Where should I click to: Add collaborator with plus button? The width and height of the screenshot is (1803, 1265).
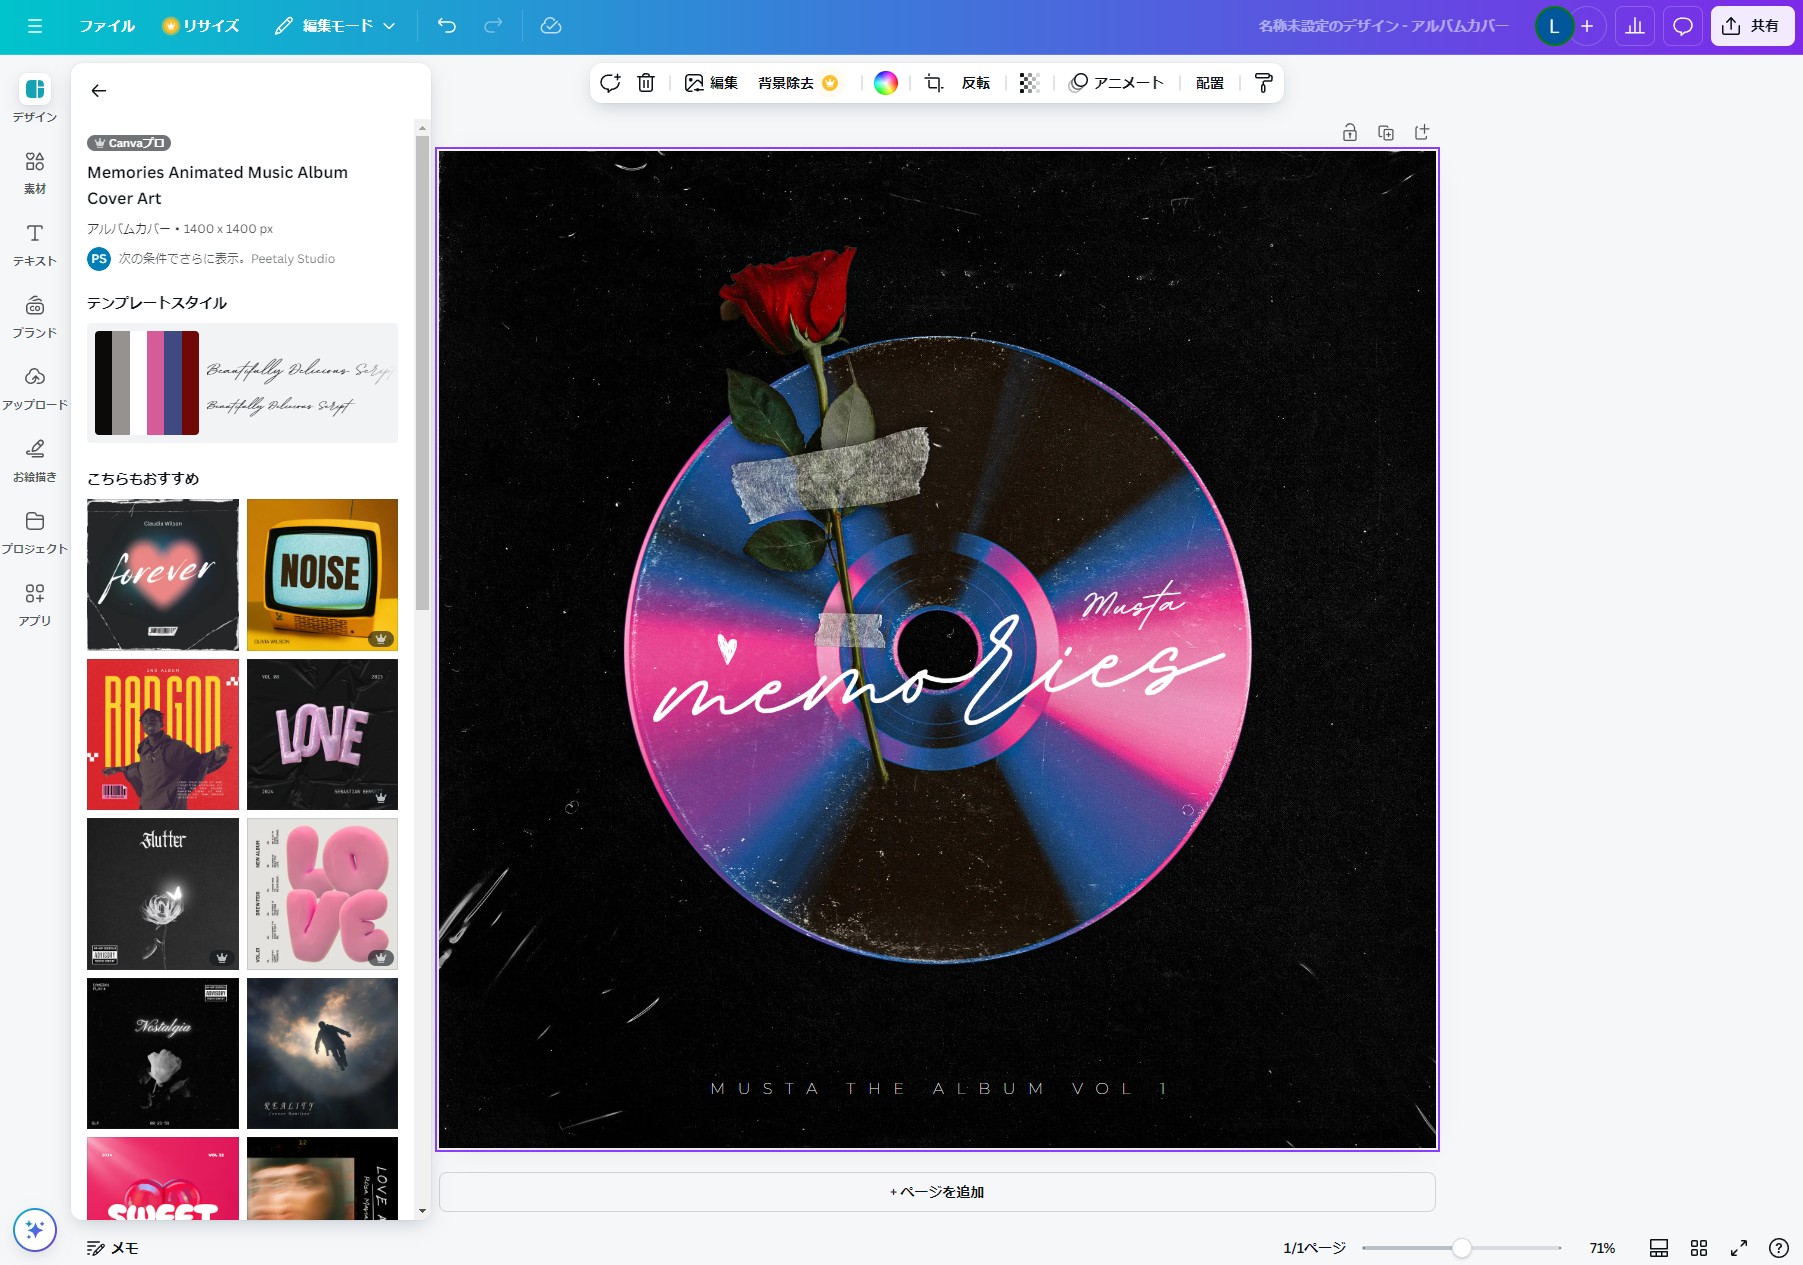click(x=1587, y=26)
